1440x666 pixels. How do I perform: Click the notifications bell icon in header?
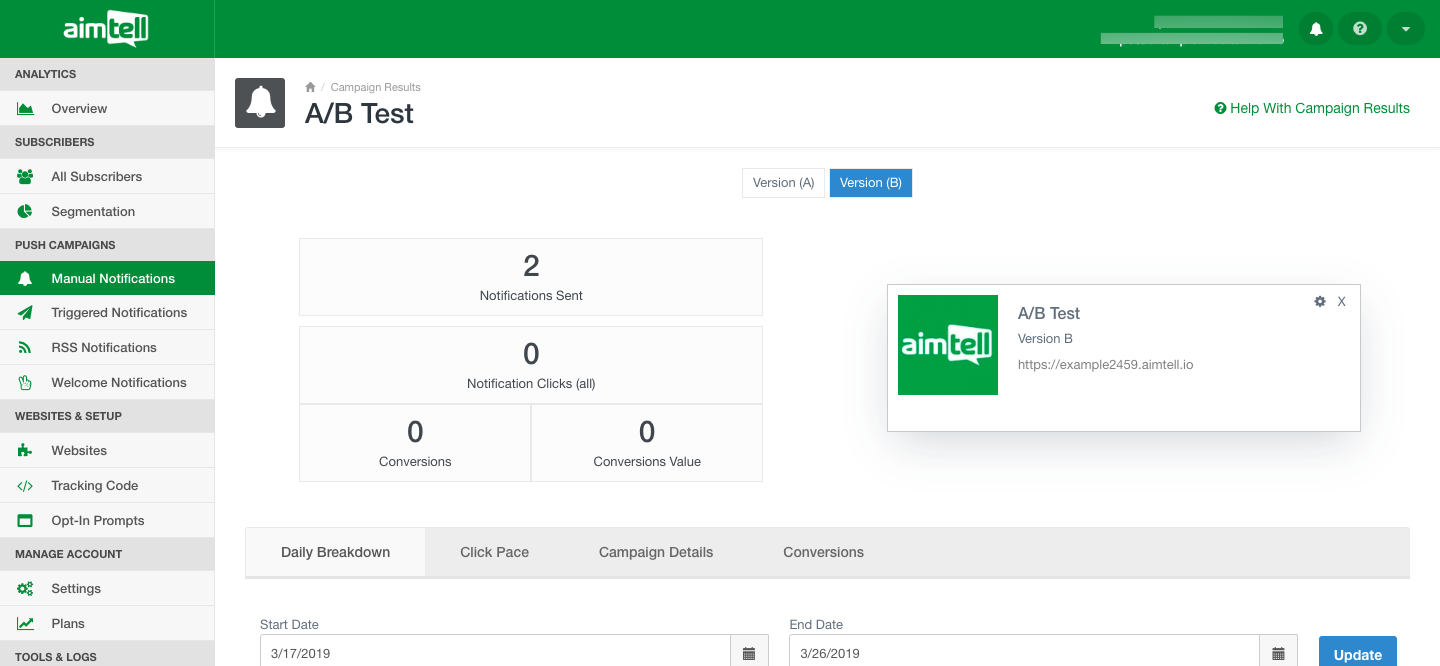[1316, 29]
